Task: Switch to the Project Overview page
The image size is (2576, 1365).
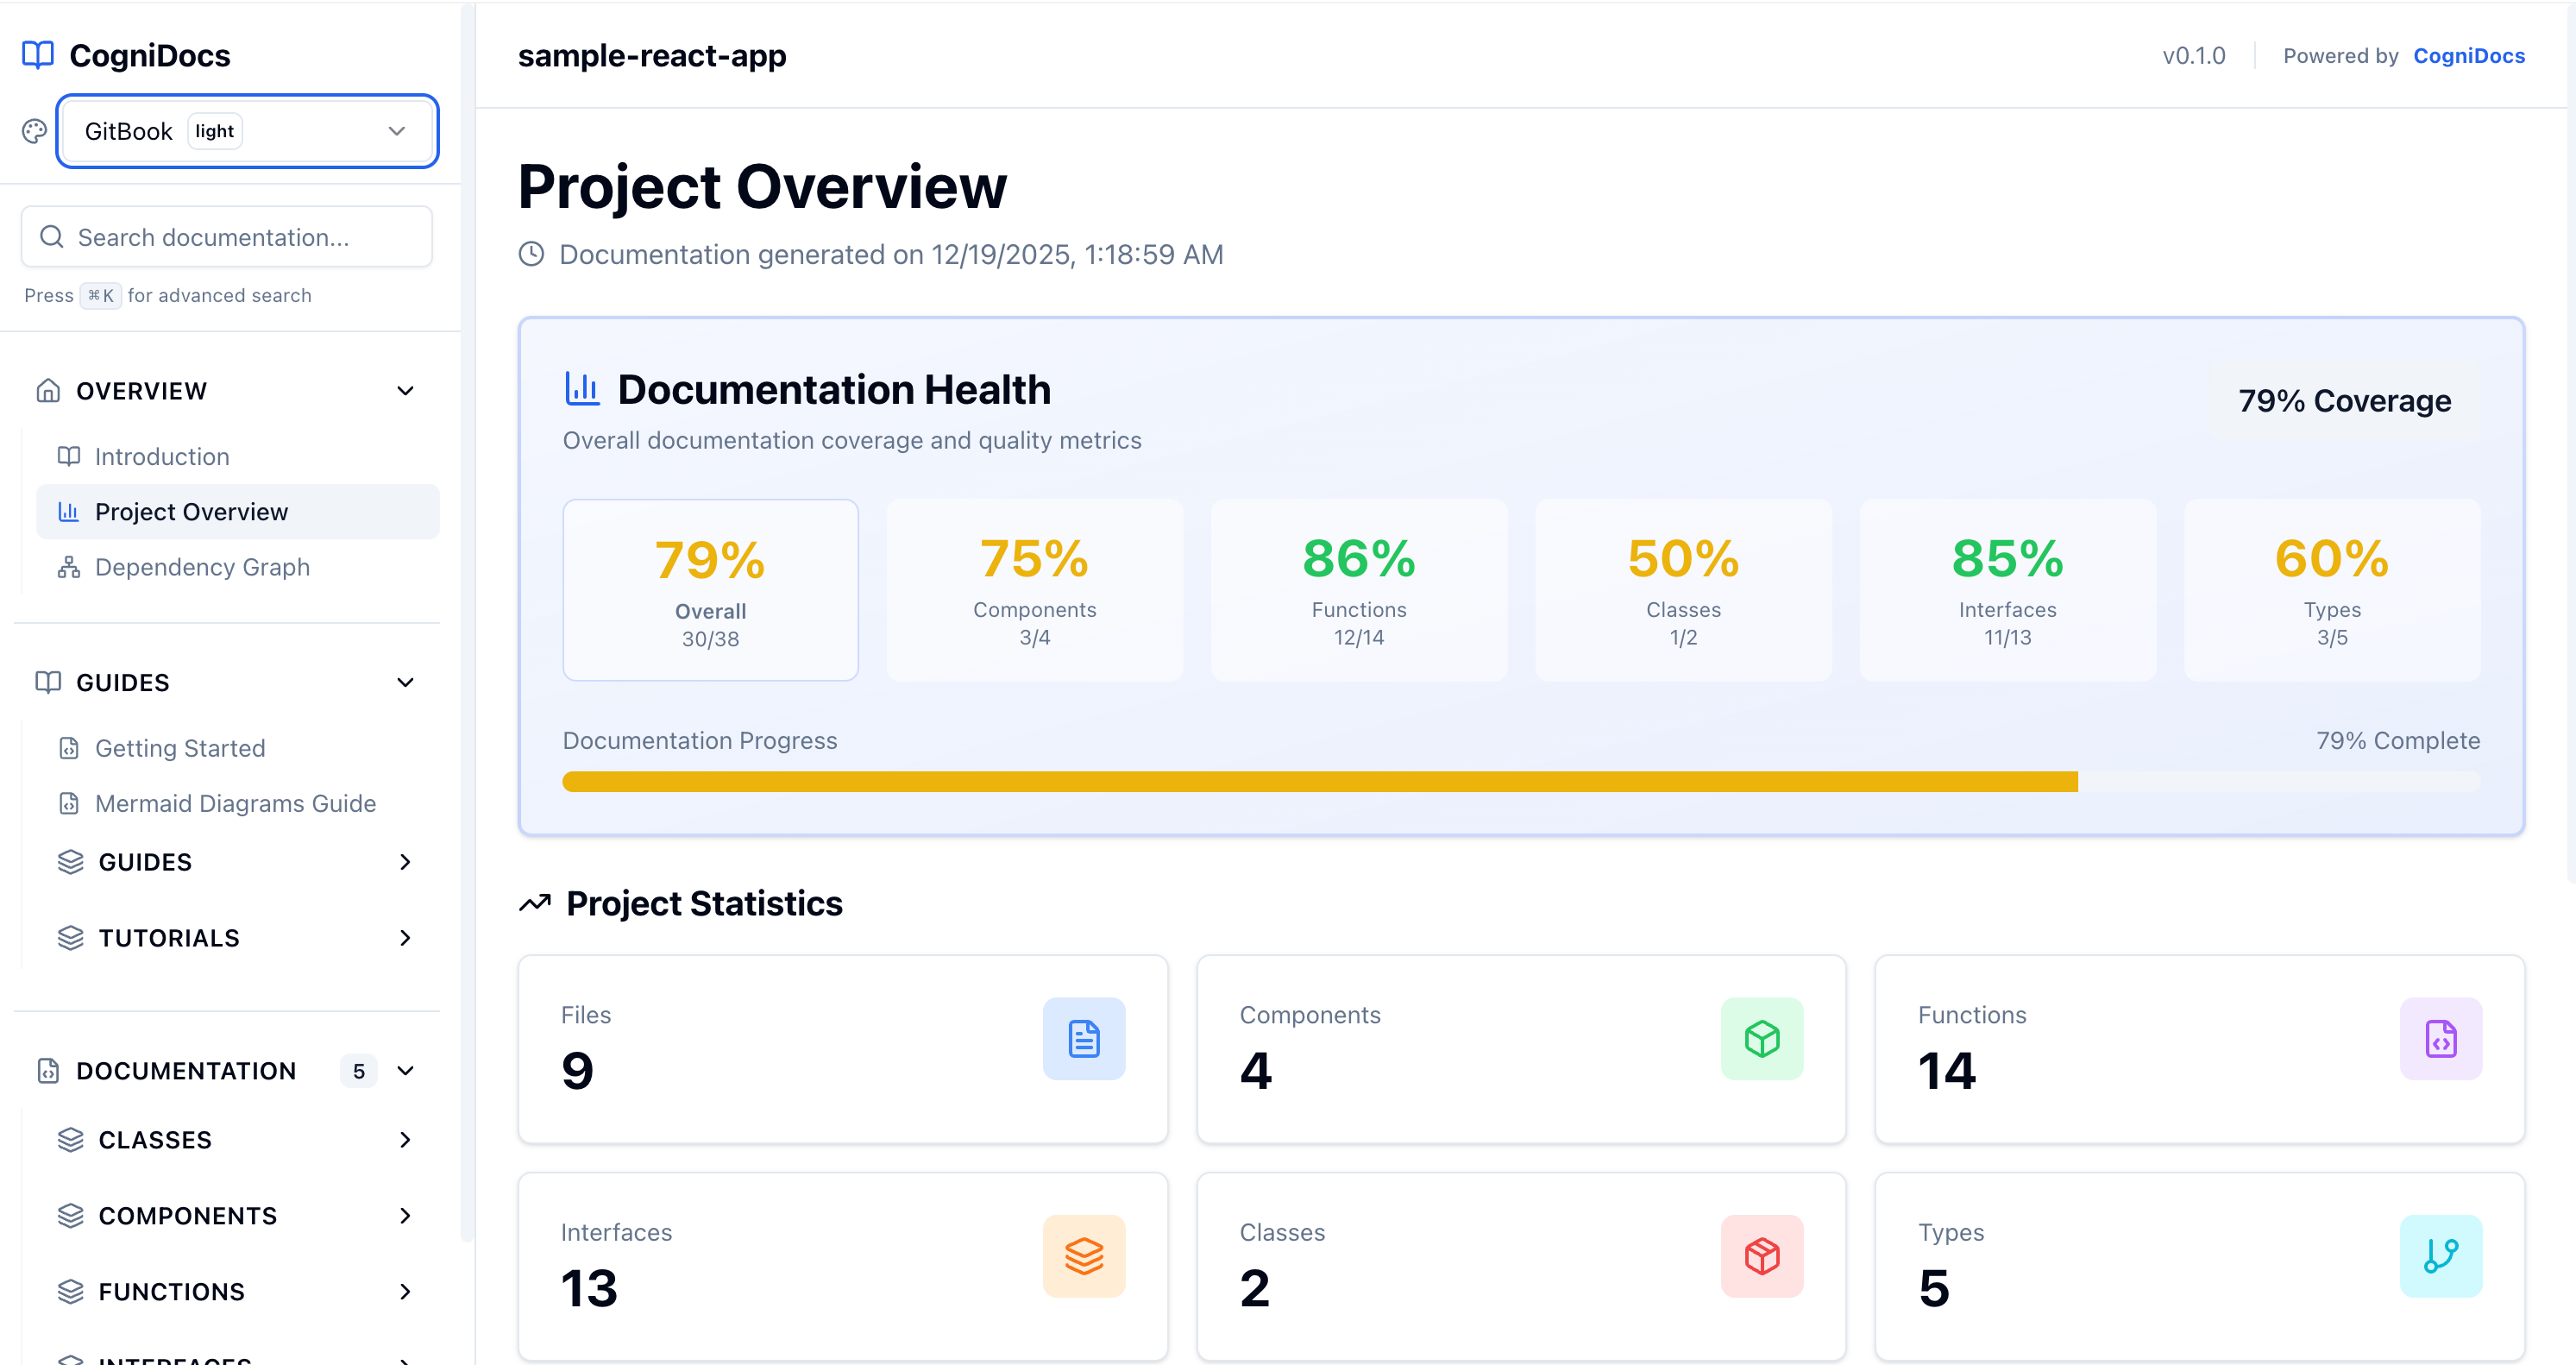Action: click(192, 511)
